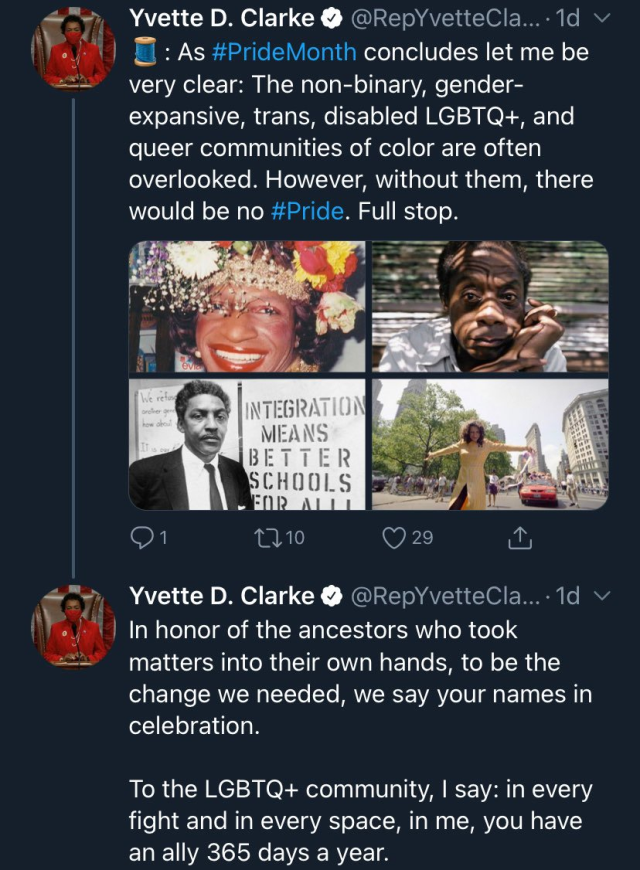Viewport: 640px width, 870px height.
Task: Expand the first tweet's options chevron
Action: coord(601,17)
